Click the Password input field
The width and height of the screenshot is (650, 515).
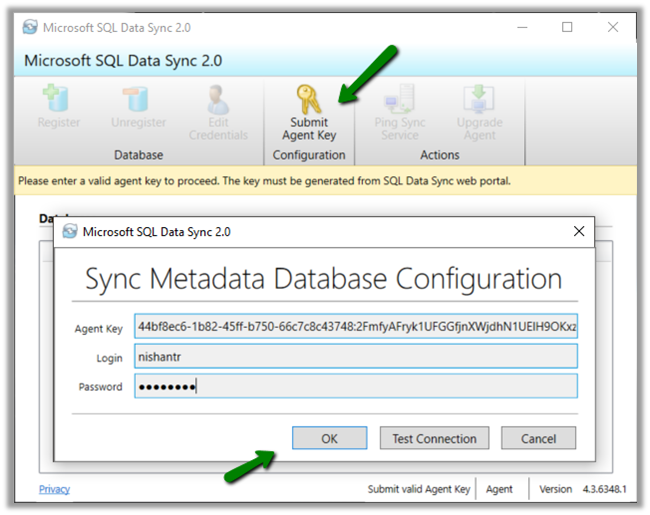pos(355,387)
